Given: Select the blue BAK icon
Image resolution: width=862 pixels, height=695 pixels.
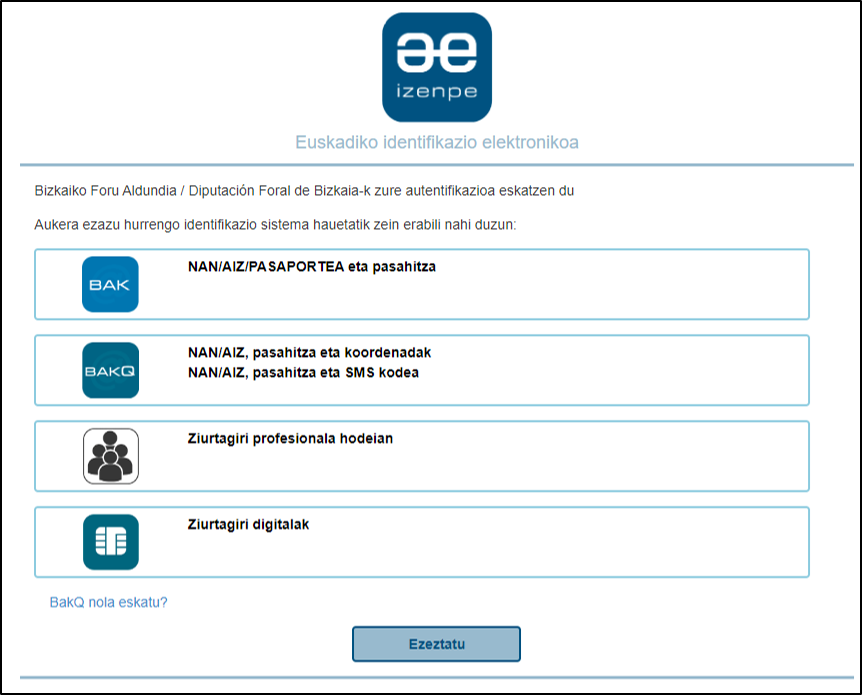Looking at the screenshot, I should [x=110, y=284].
